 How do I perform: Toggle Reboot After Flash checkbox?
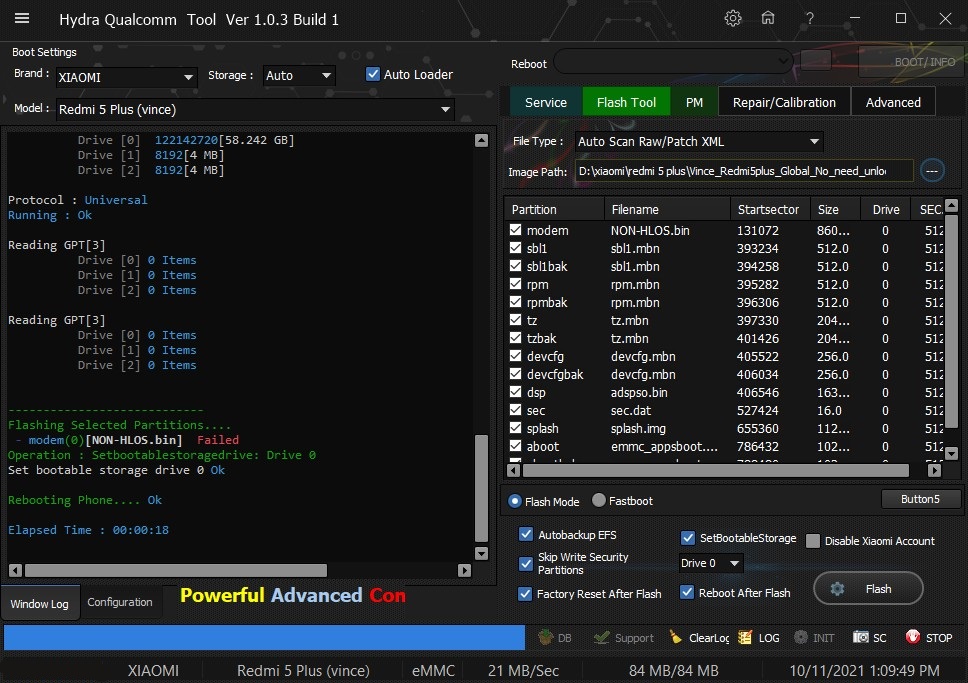click(686, 592)
